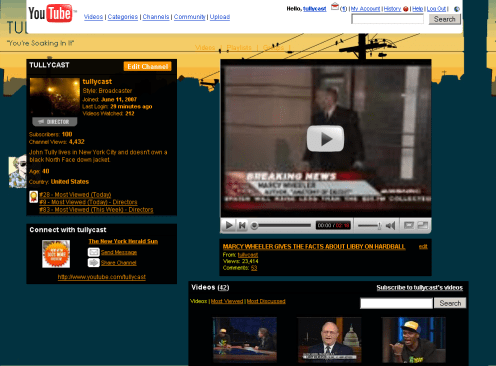Open the Videos link in top navigation
Viewport: 496px width, 366px height.
[93, 17]
